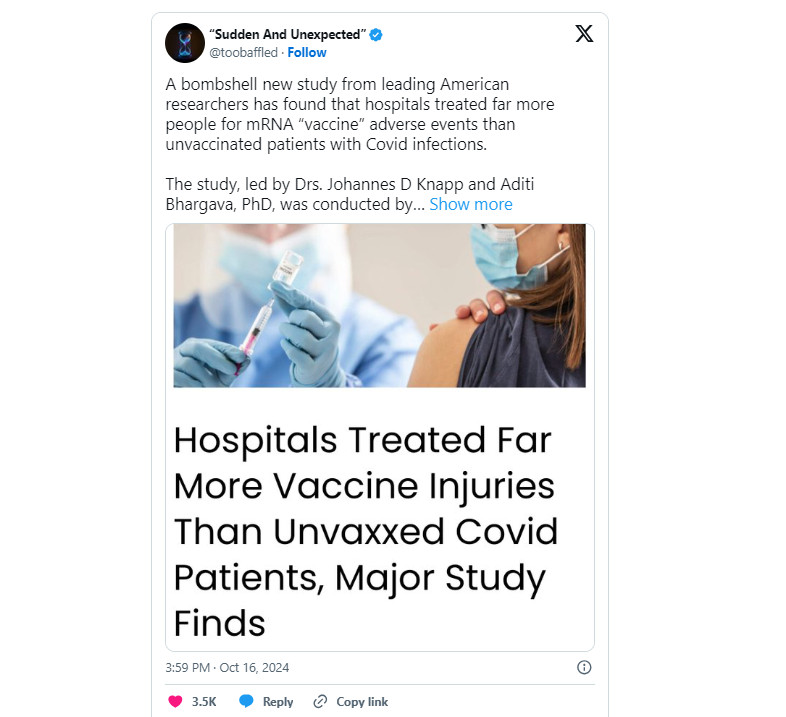786x717 pixels.
Task: Click the chain link icon
Action: pos(320,701)
